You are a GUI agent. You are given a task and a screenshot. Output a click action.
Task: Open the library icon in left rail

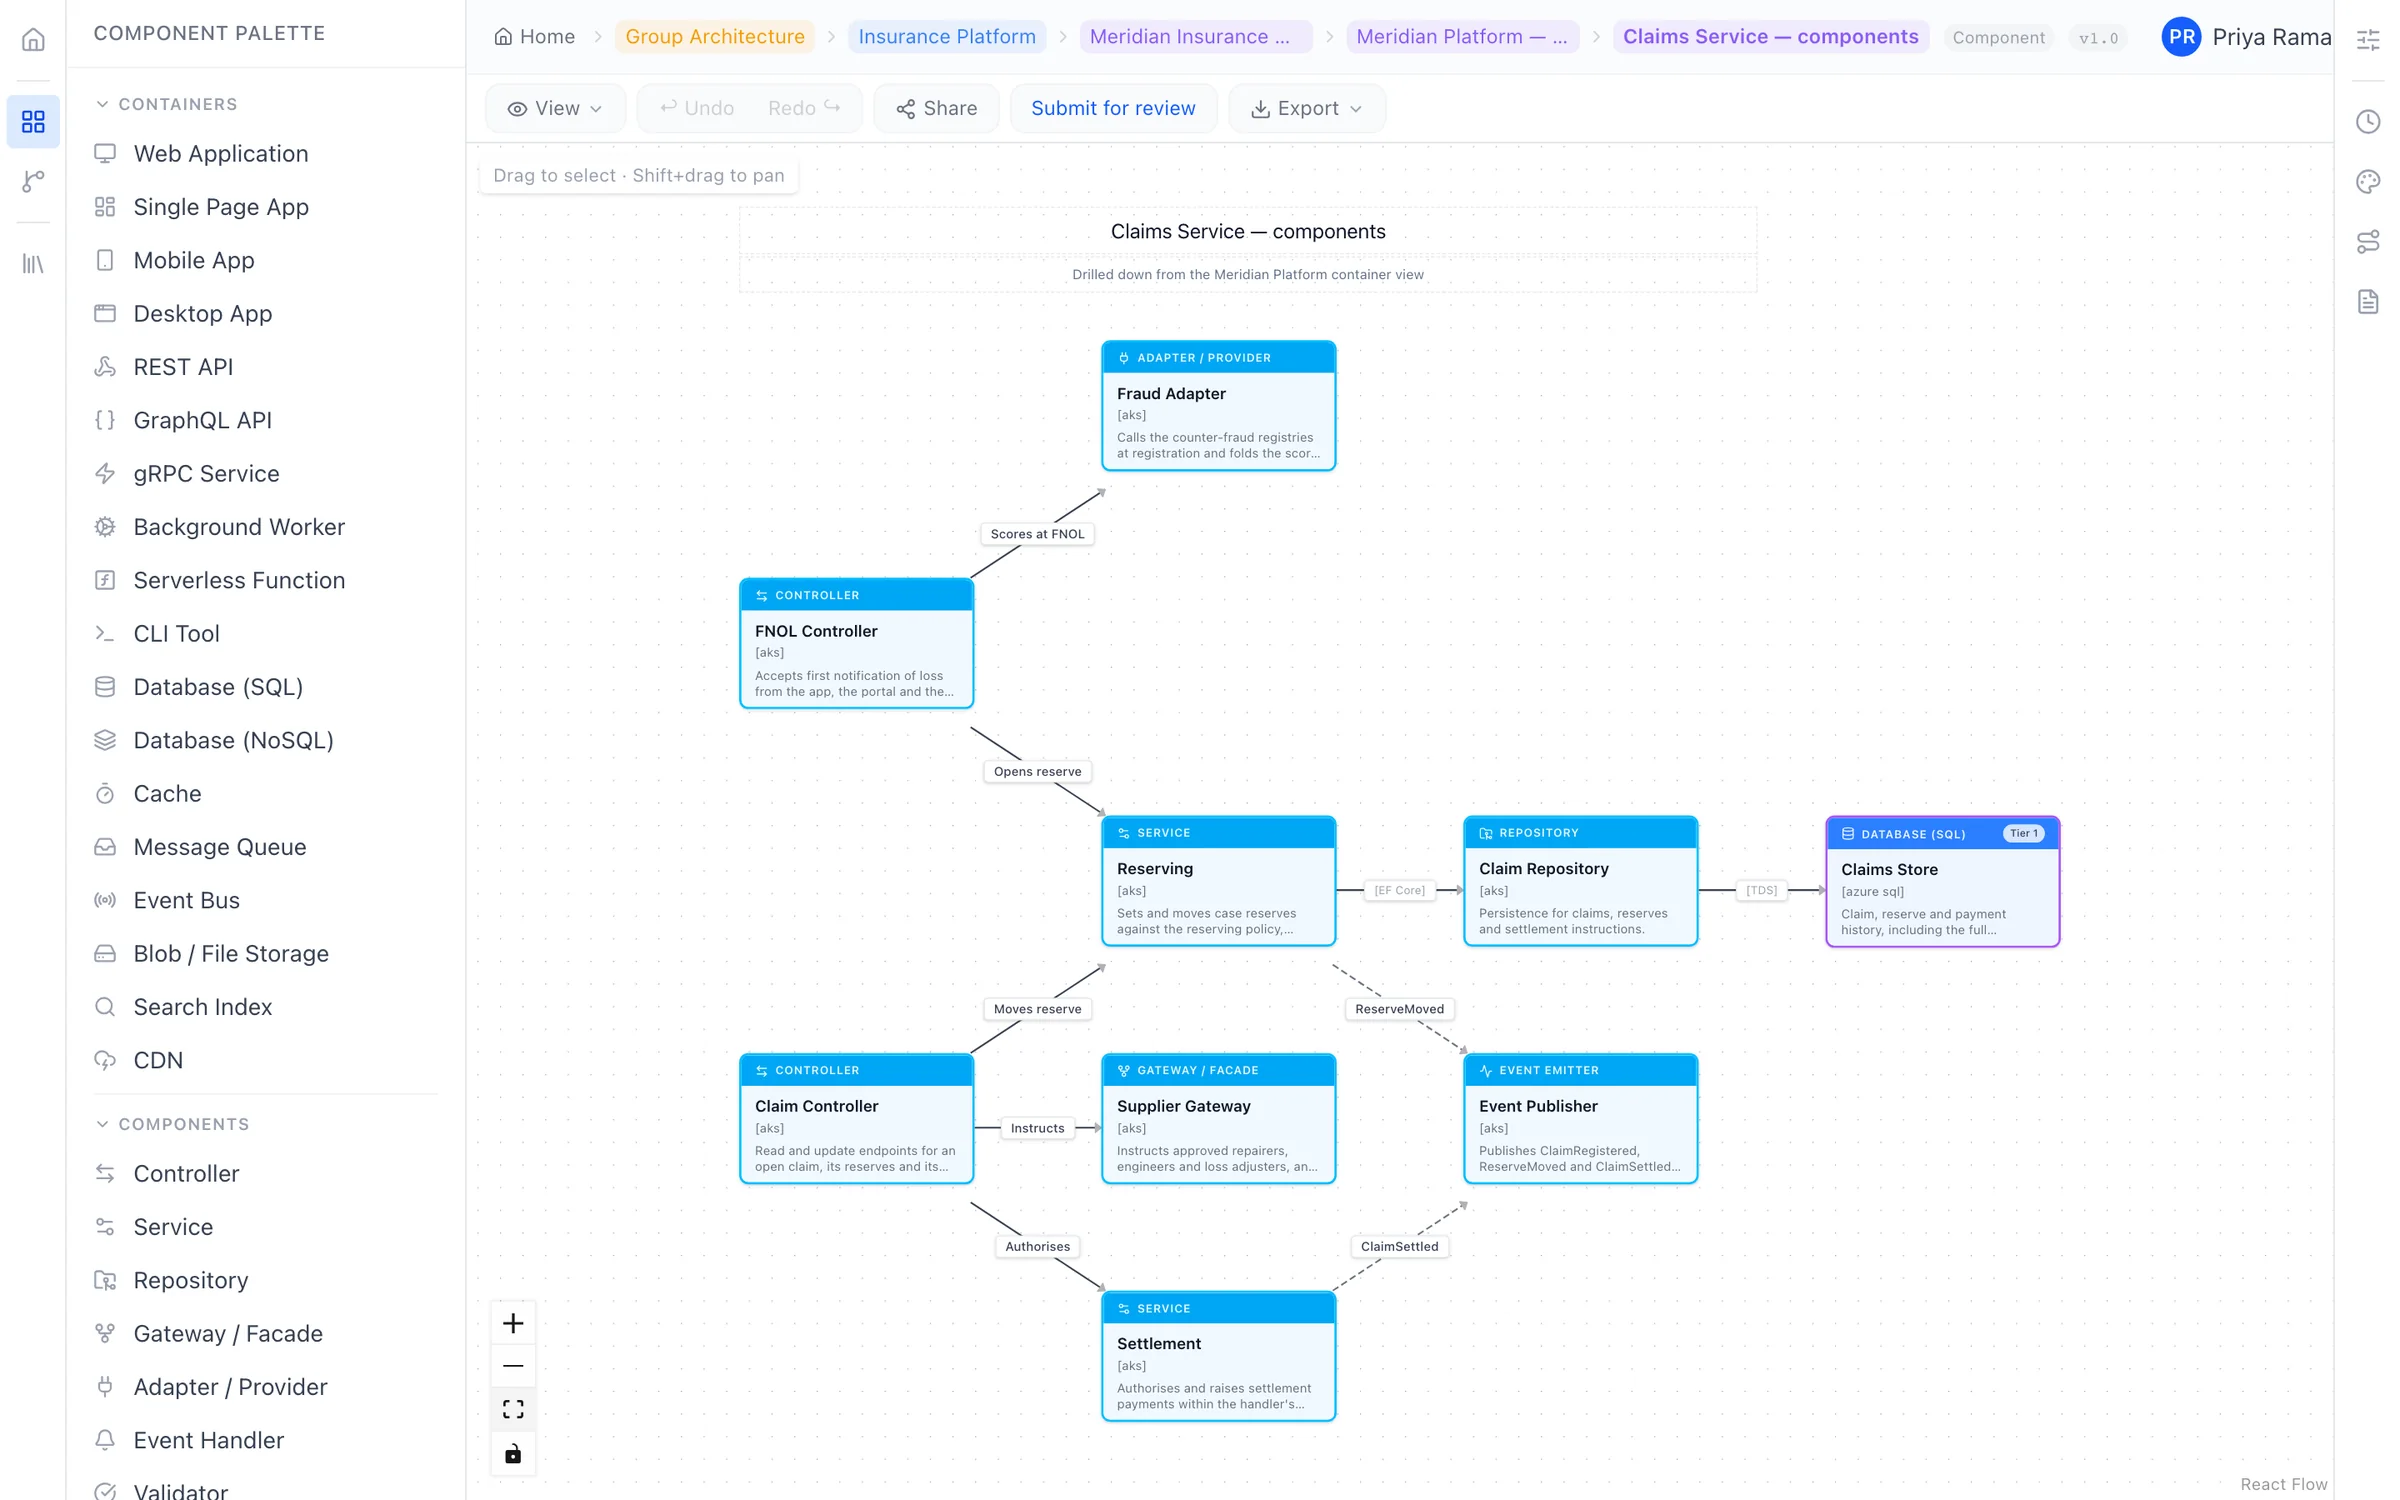[x=33, y=264]
